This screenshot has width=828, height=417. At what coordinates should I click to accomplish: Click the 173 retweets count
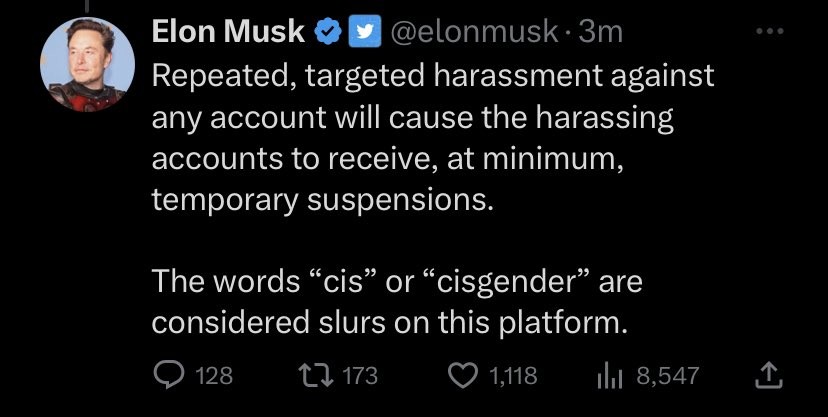pyautogui.click(x=360, y=376)
